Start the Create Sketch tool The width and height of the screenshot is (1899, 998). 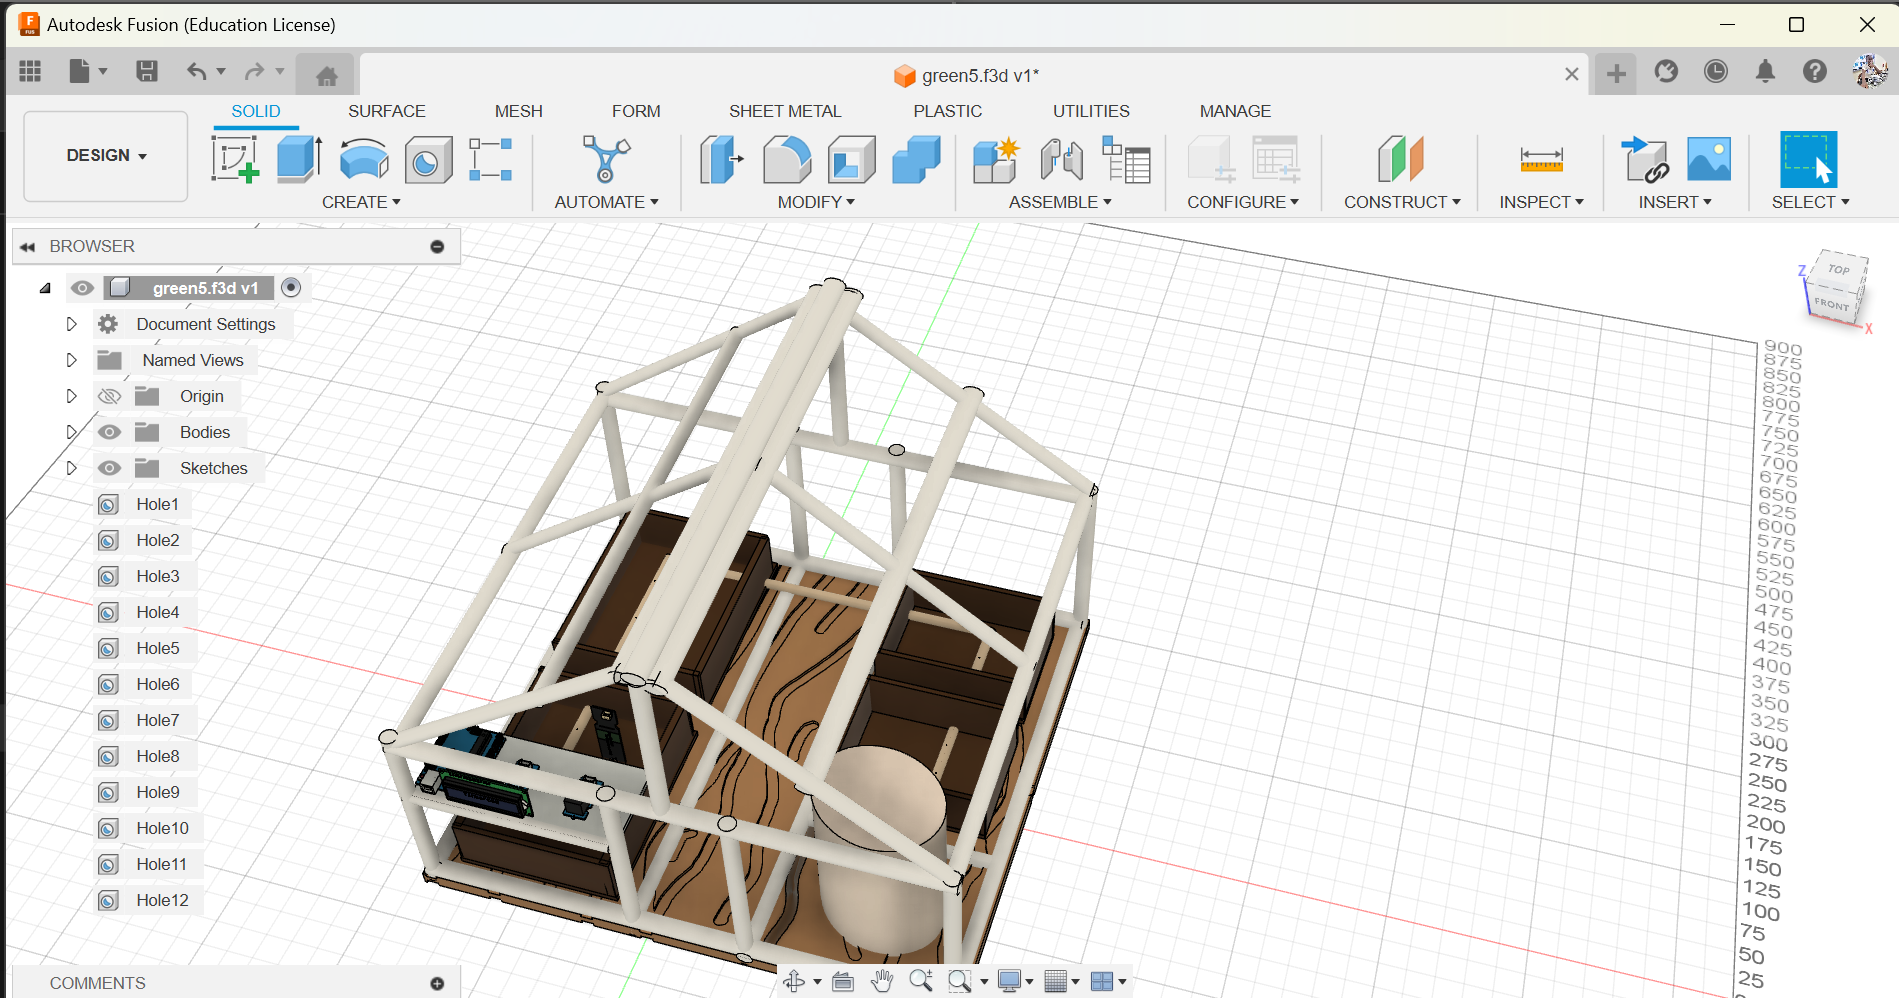tap(235, 159)
